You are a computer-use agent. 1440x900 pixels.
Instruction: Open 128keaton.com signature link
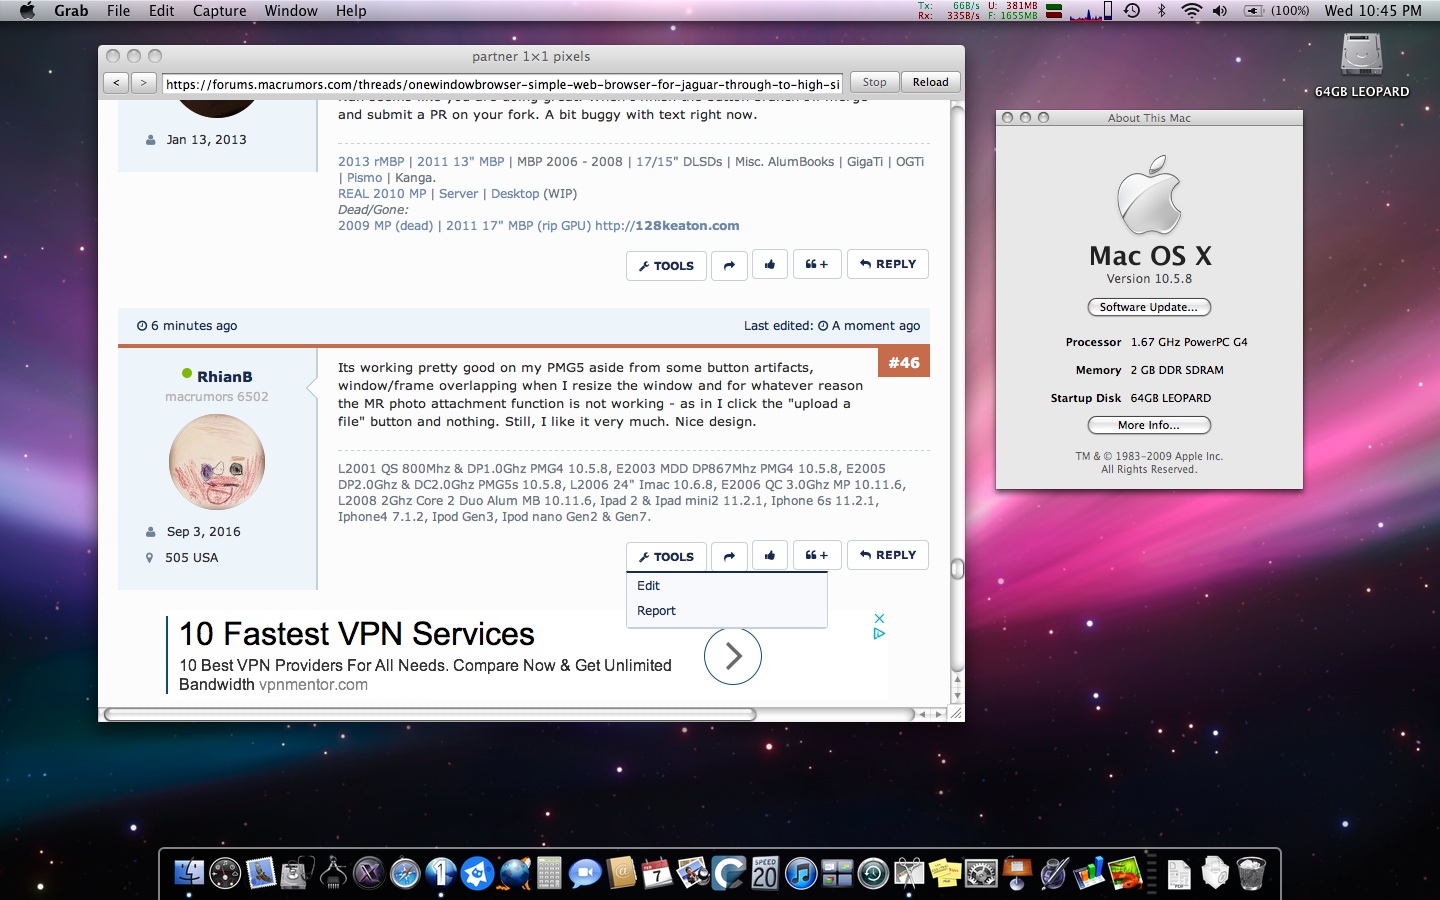[x=687, y=226]
